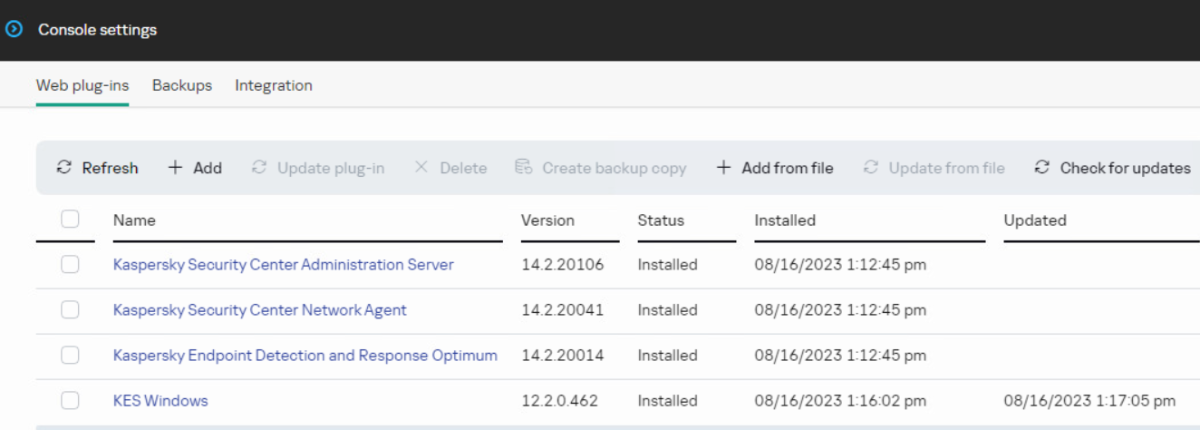Open Kaspersky Security Center Administration Server link
This screenshot has height=430, width=1200.
coord(283,265)
